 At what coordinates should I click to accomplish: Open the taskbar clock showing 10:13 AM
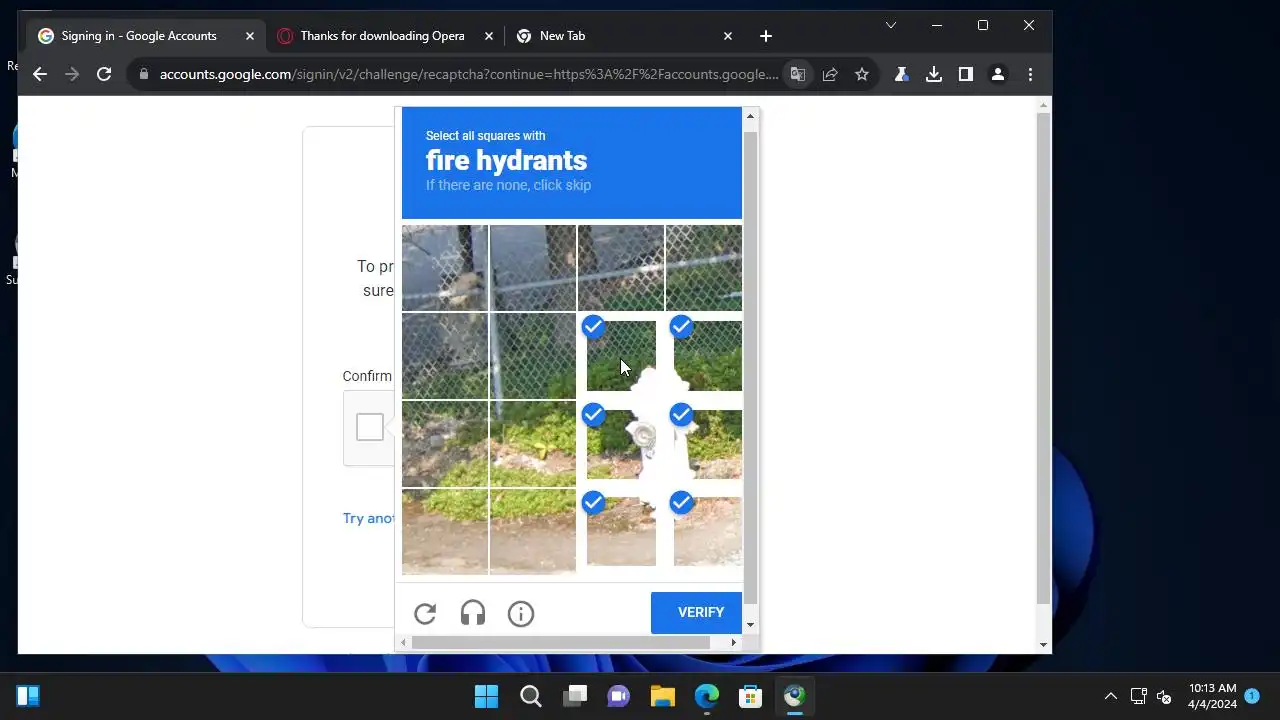(1212, 696)
